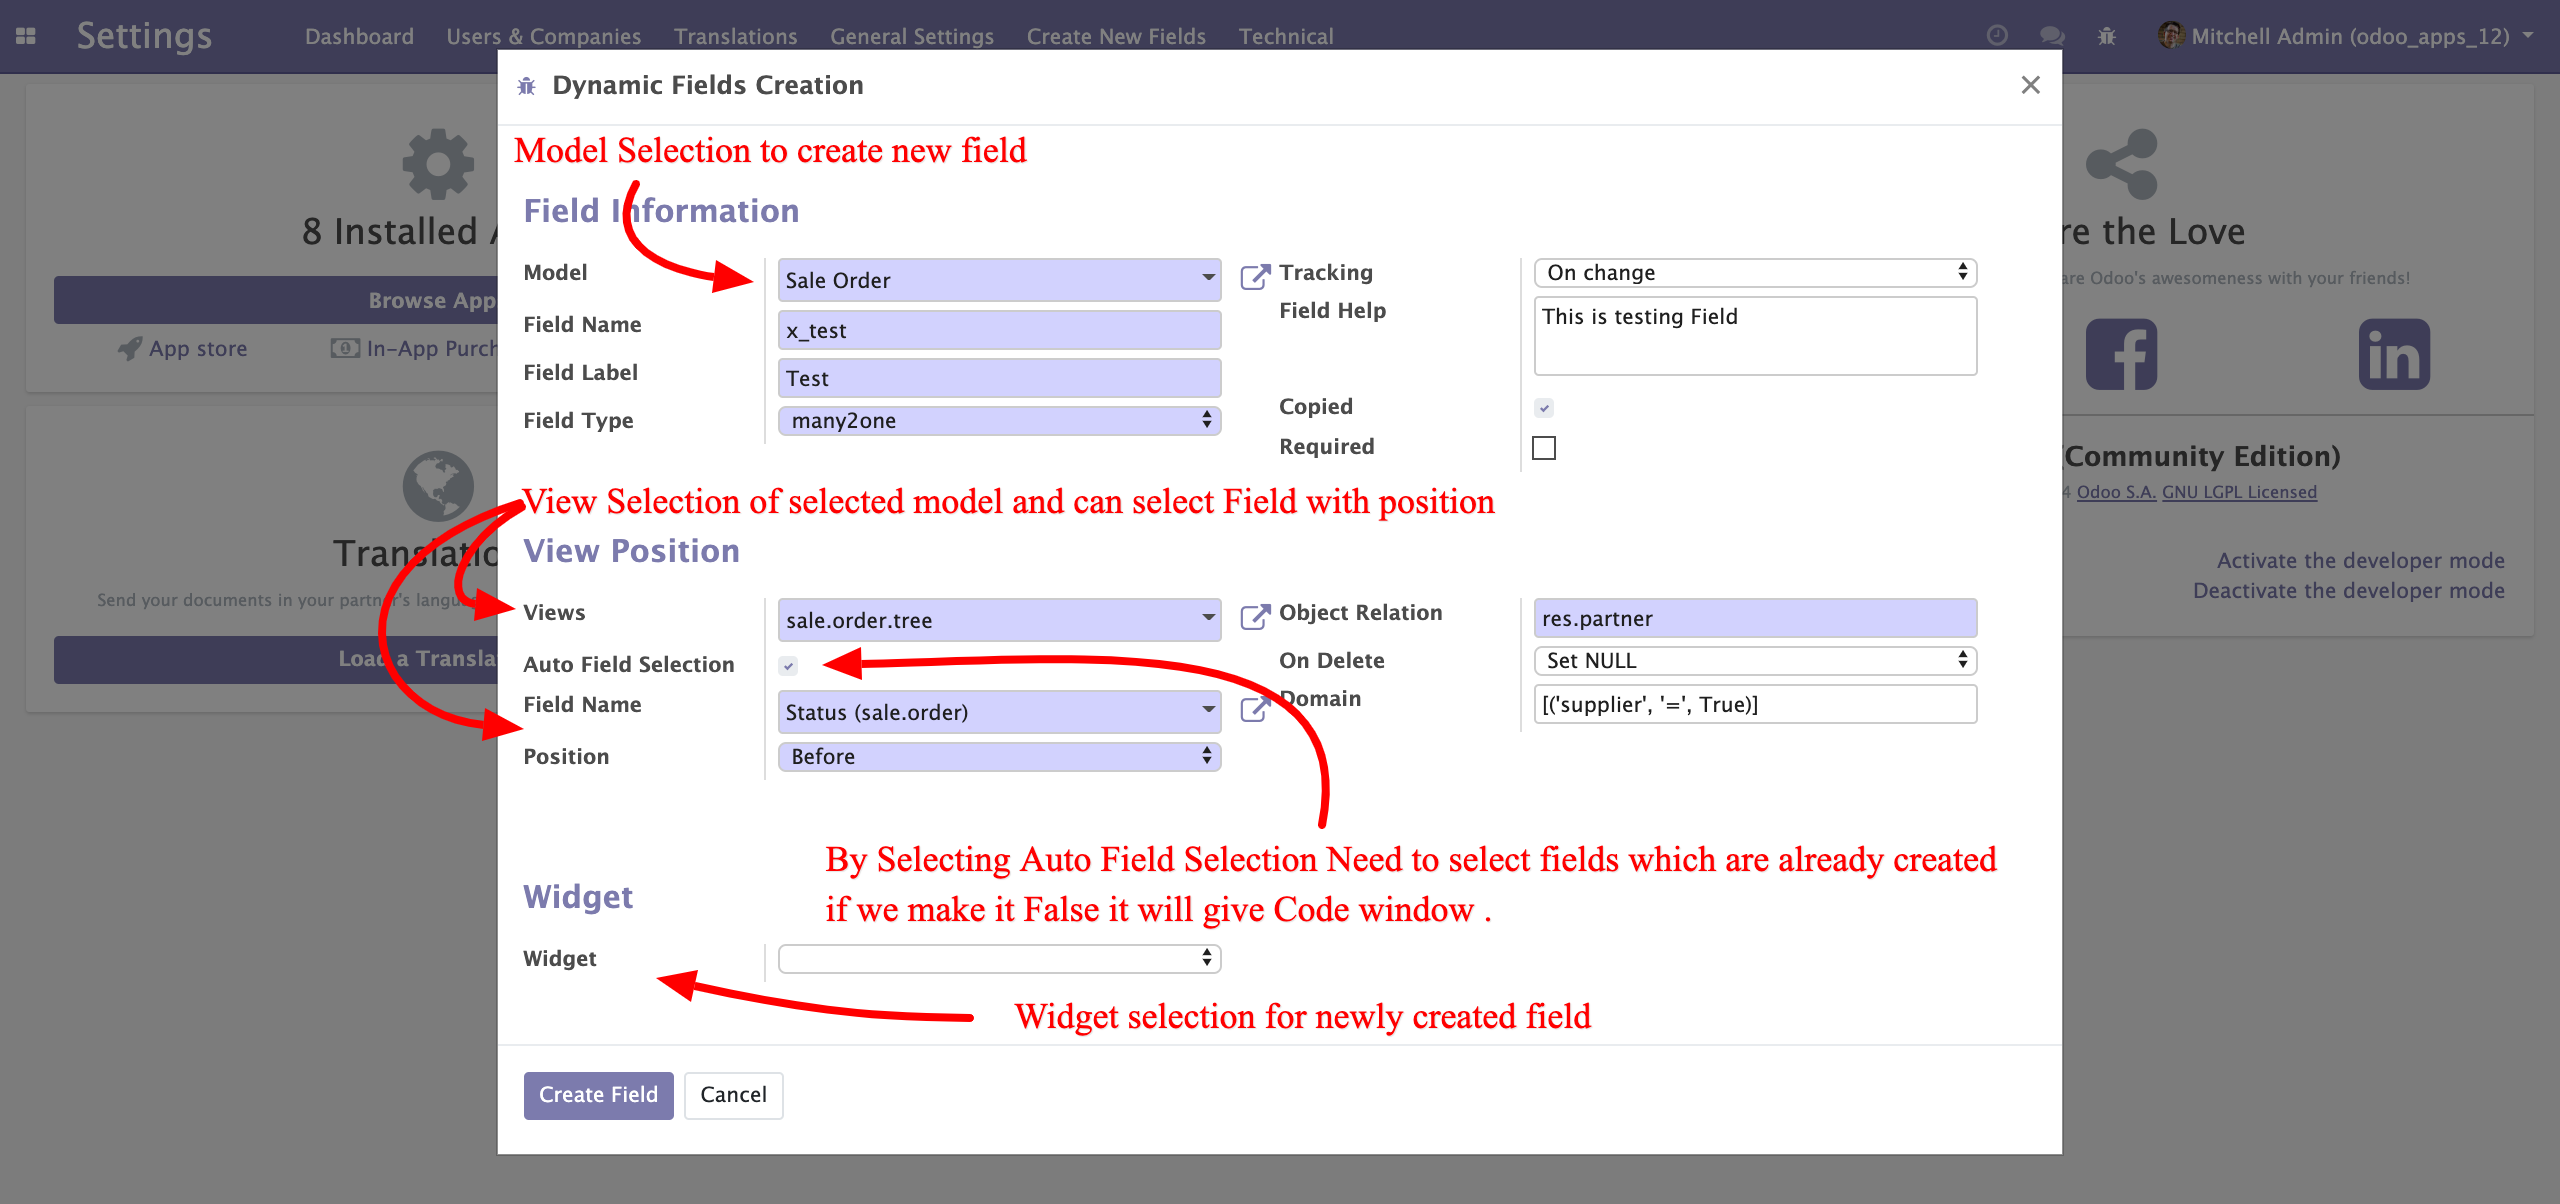Toggle the Copied checkbox
The width and height of the screenshot is (2560, 1204).
[x=1544, y=408]
